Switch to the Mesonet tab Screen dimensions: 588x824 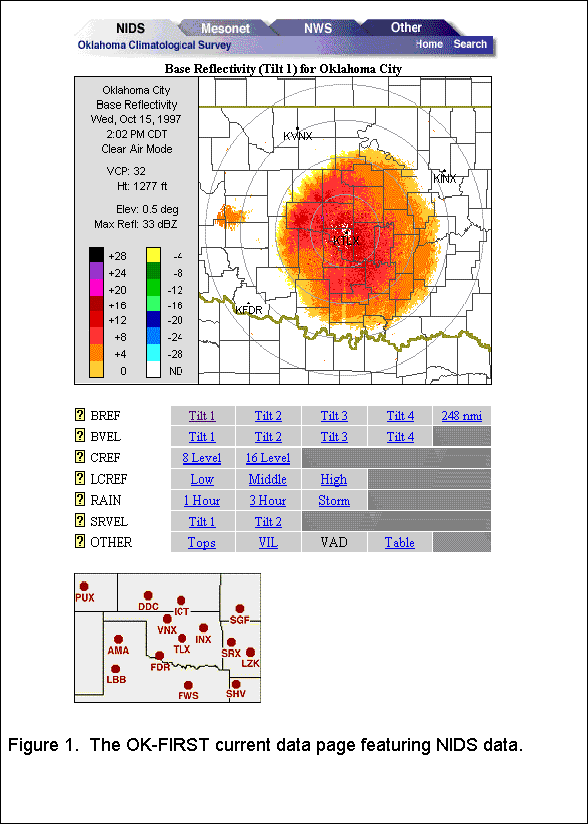click(225, 28)
